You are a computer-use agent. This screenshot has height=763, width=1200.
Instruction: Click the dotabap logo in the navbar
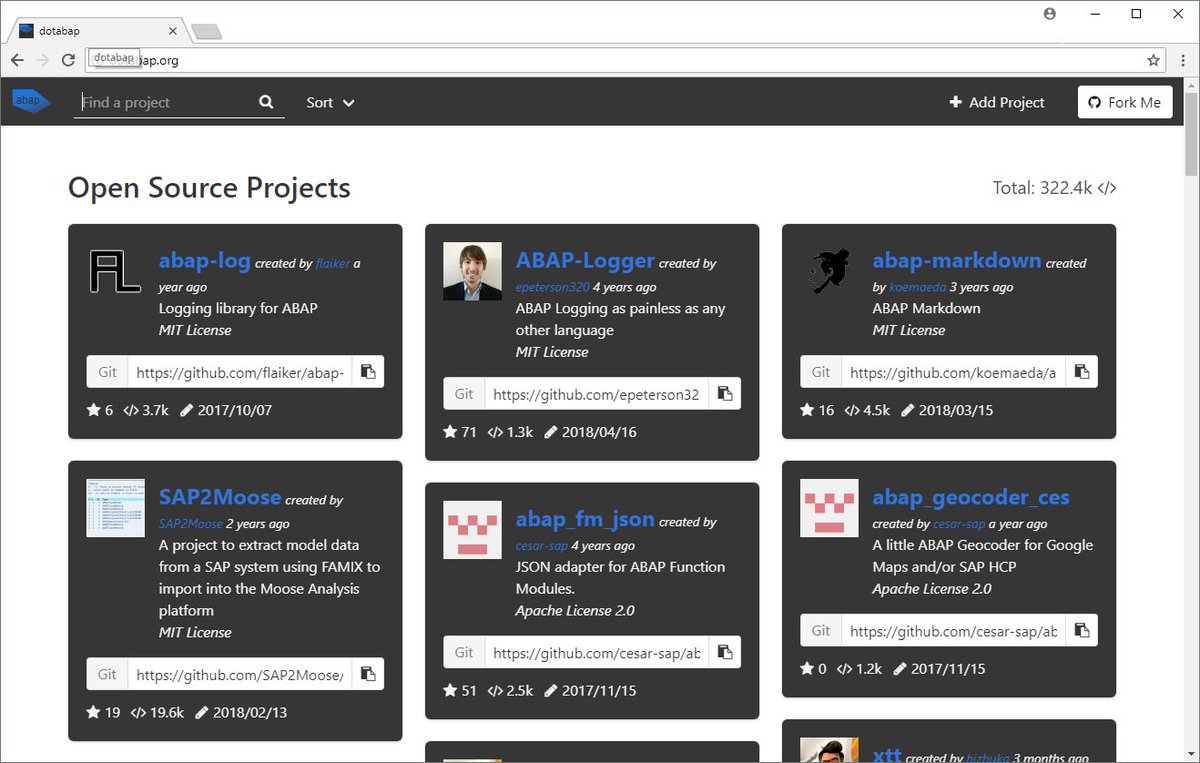(x=30, y=101)
